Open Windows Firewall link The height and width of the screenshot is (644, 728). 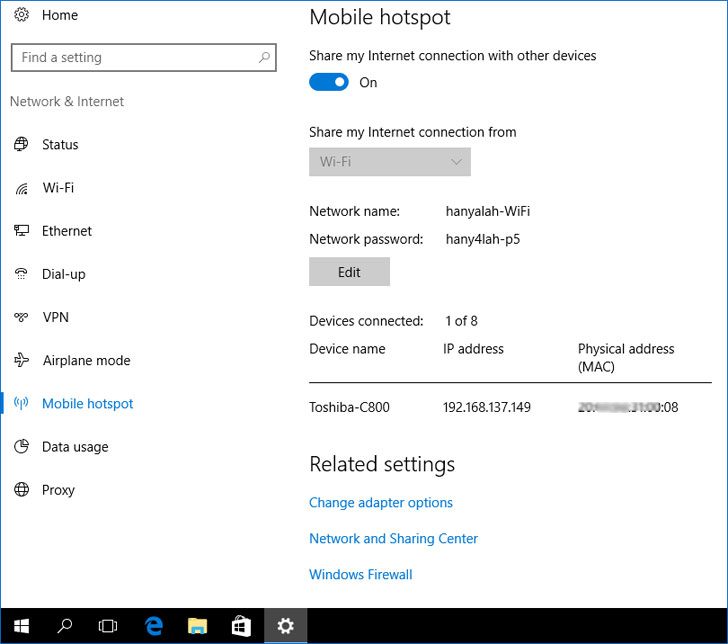pos(361,574)
